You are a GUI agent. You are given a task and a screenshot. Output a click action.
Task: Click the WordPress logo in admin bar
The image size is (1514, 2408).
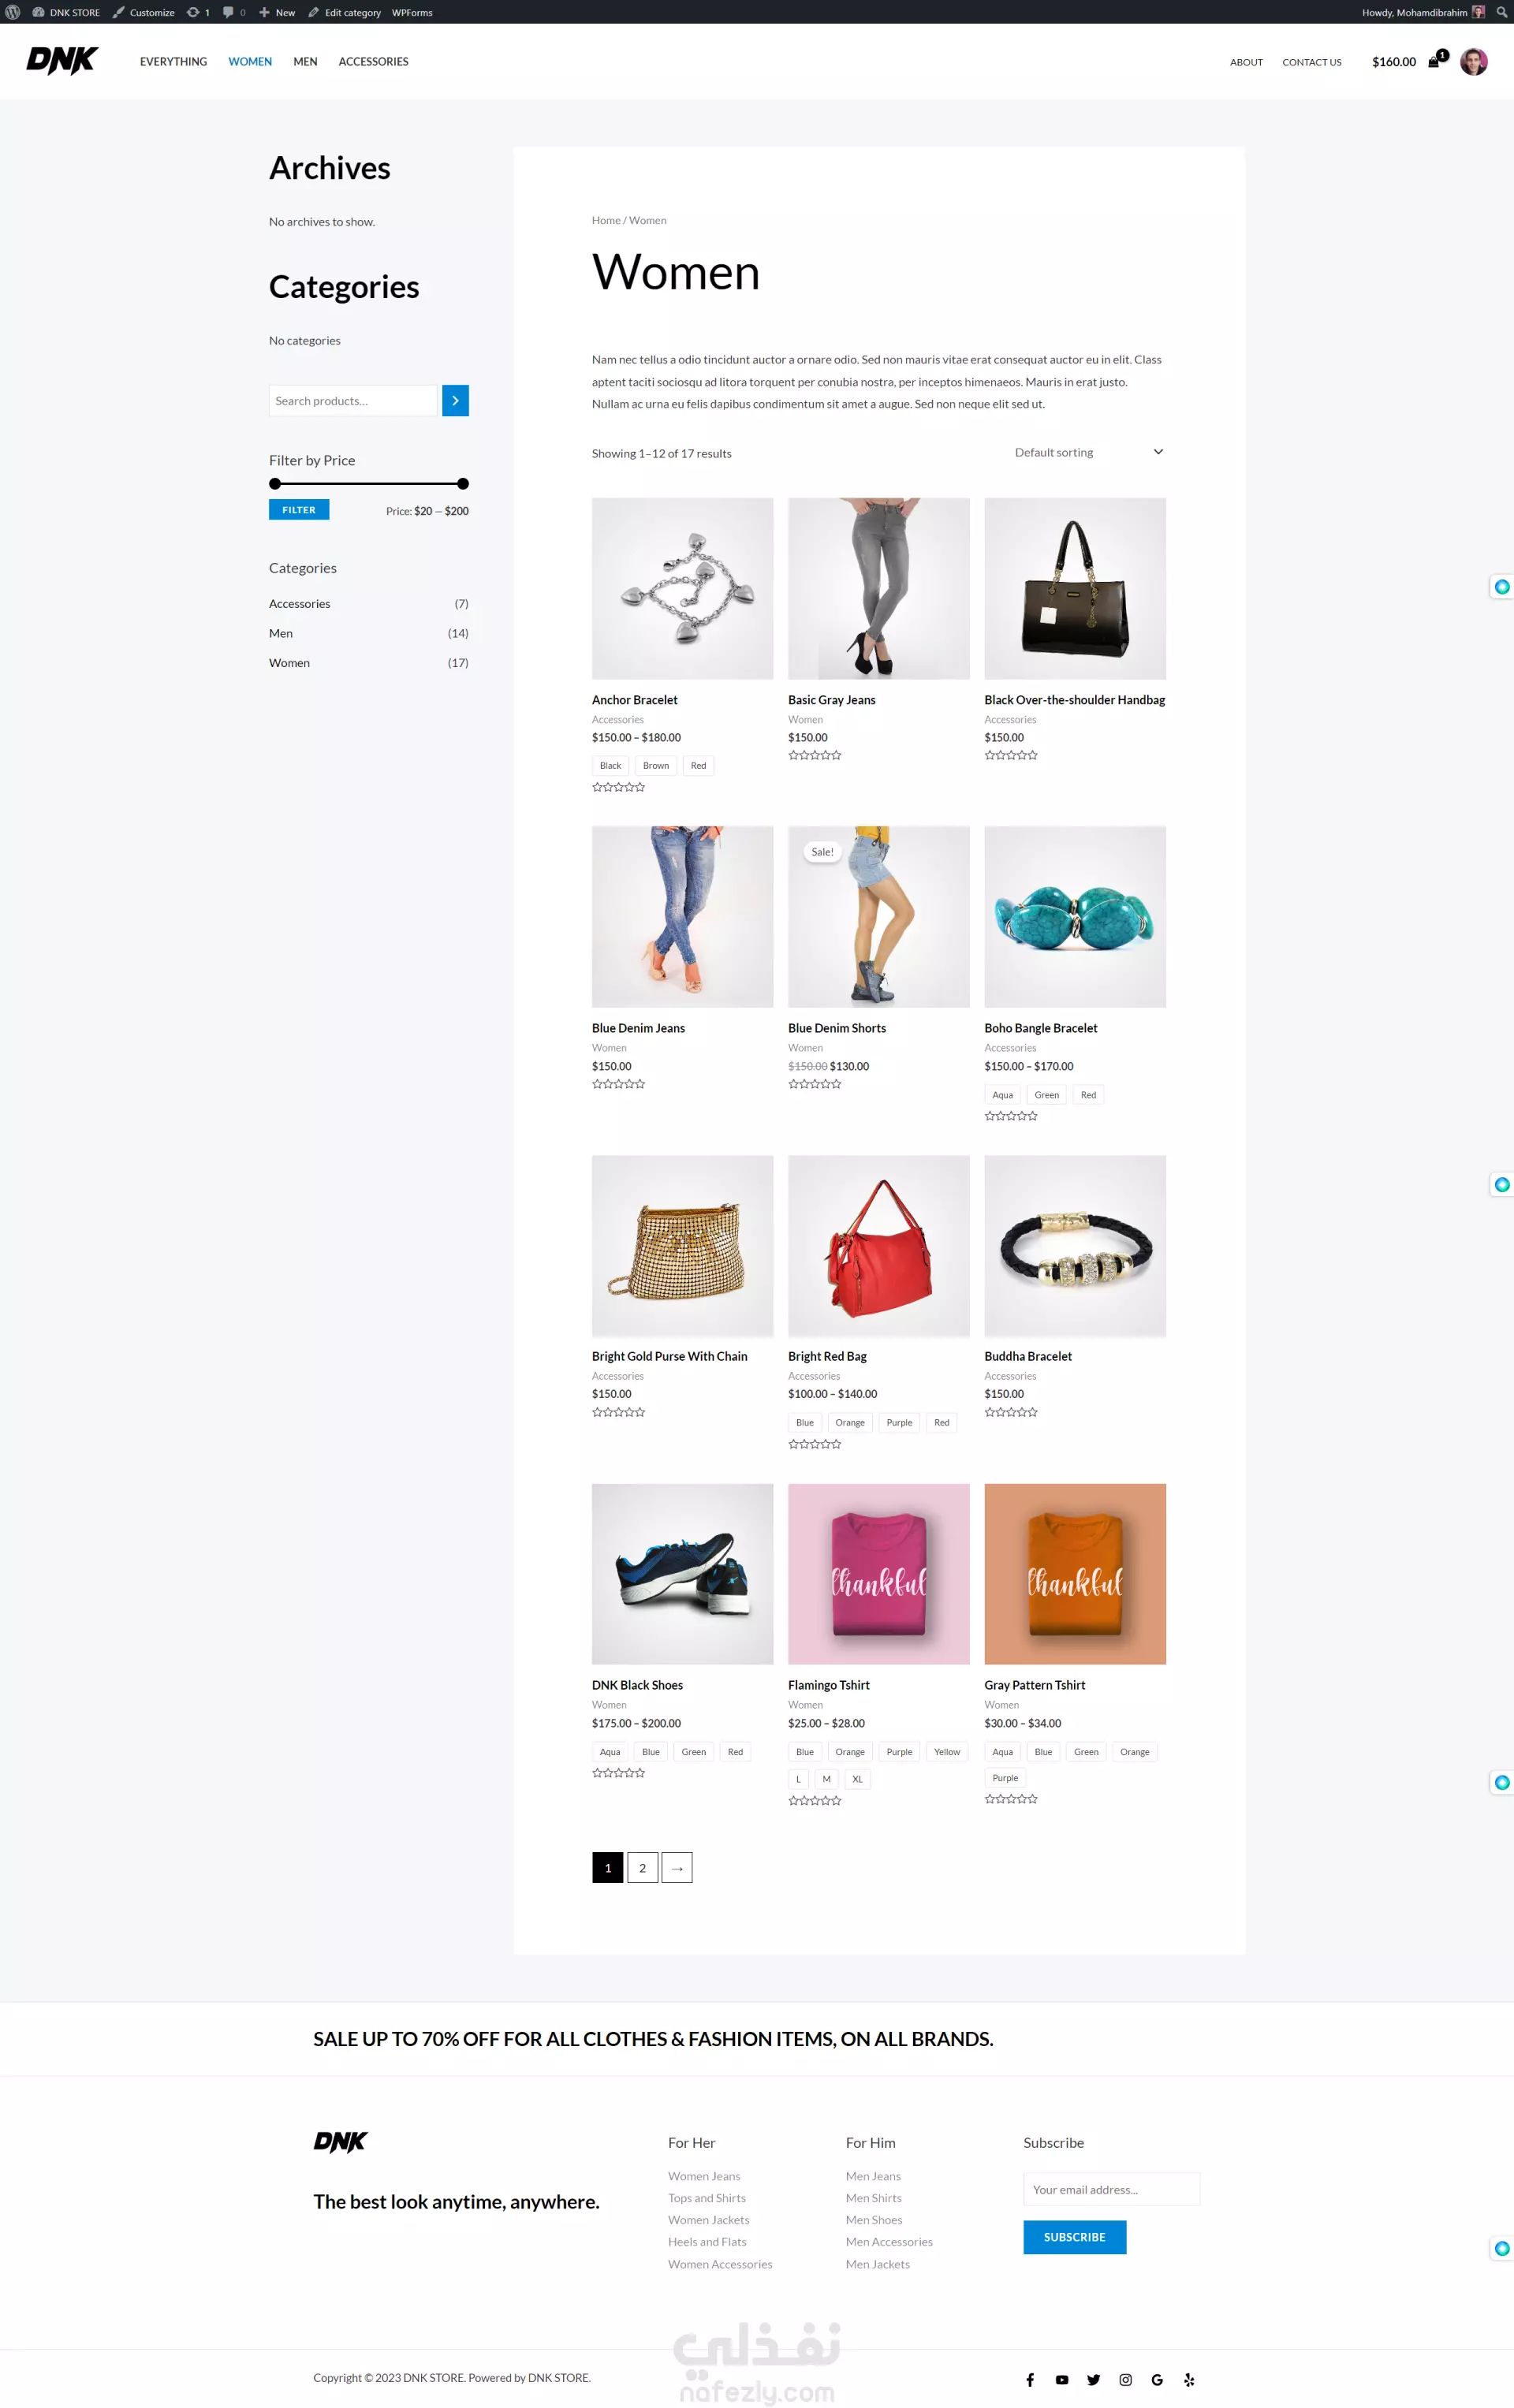point(13,12)
